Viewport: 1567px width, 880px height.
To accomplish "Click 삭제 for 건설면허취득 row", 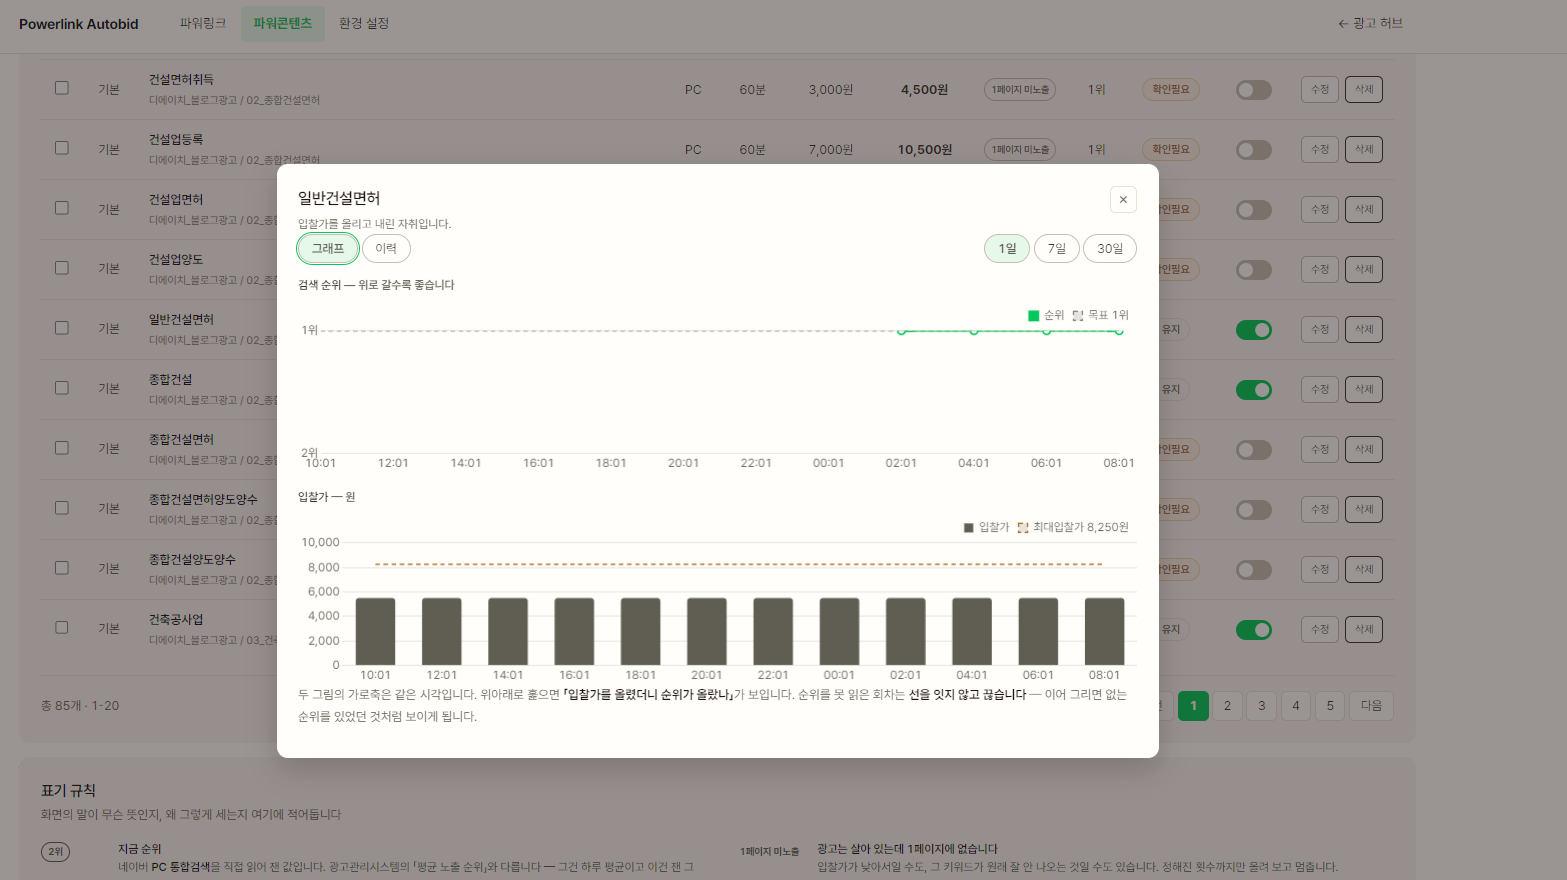I will click(1364, 89).
